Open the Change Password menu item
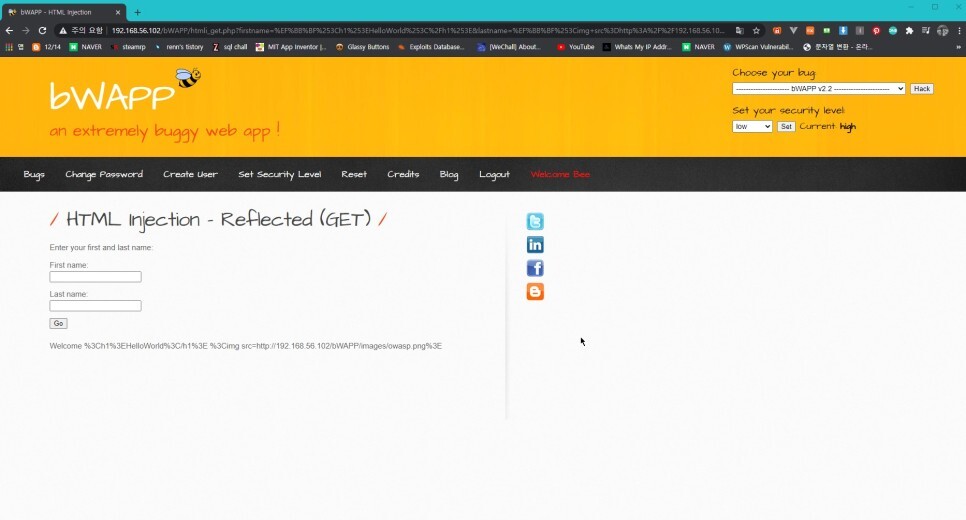966x520 pixels. 104,174
